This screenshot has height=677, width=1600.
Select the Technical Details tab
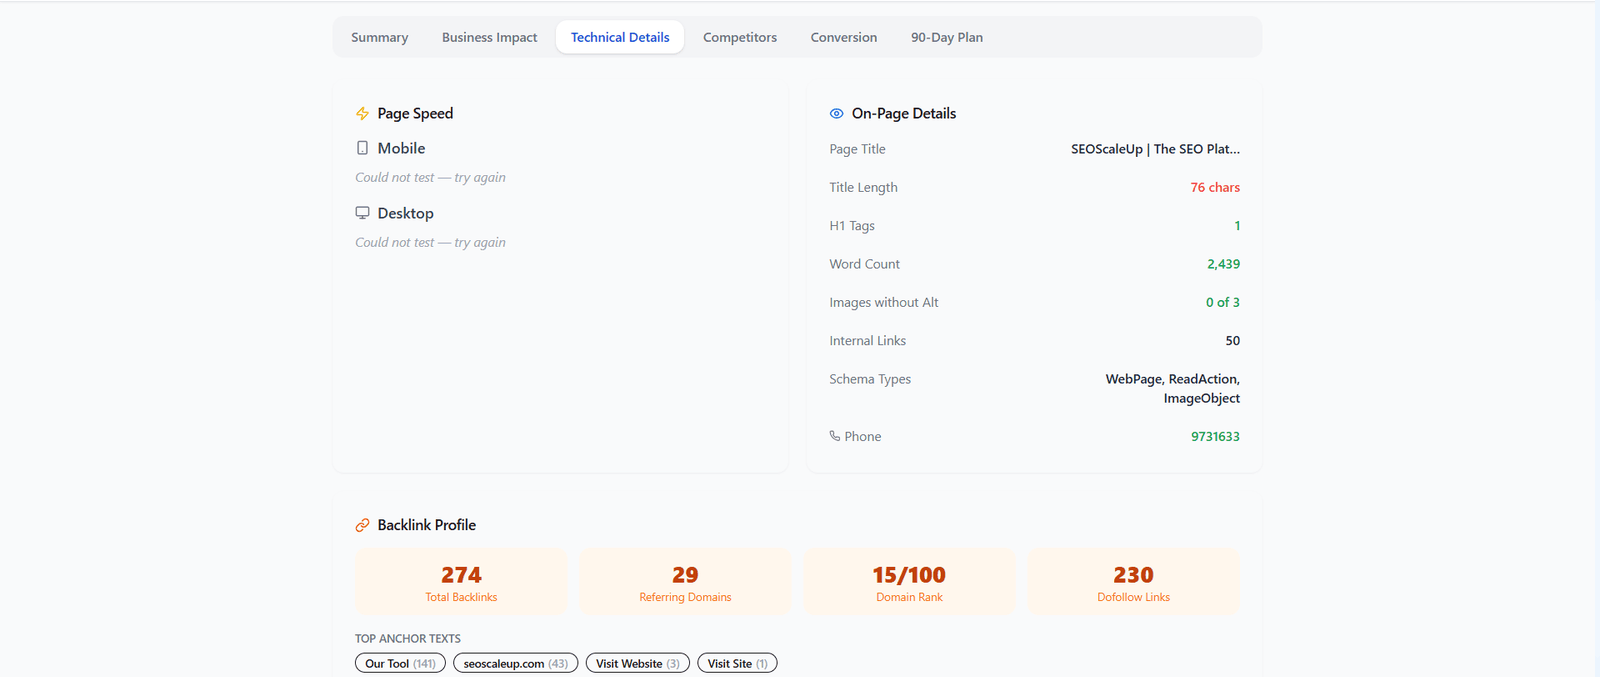click(x=620, y=37)
